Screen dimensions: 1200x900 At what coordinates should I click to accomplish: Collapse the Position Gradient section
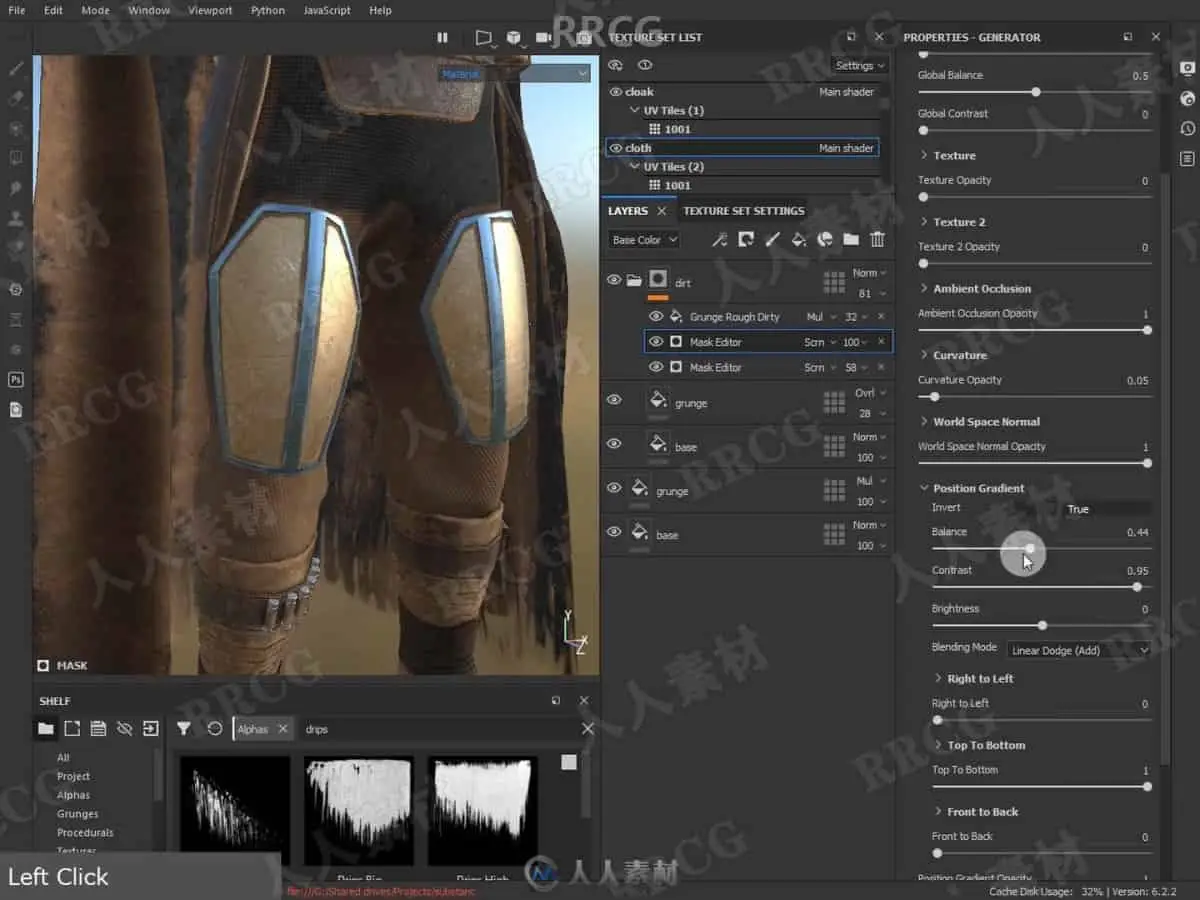coord(924,489)
